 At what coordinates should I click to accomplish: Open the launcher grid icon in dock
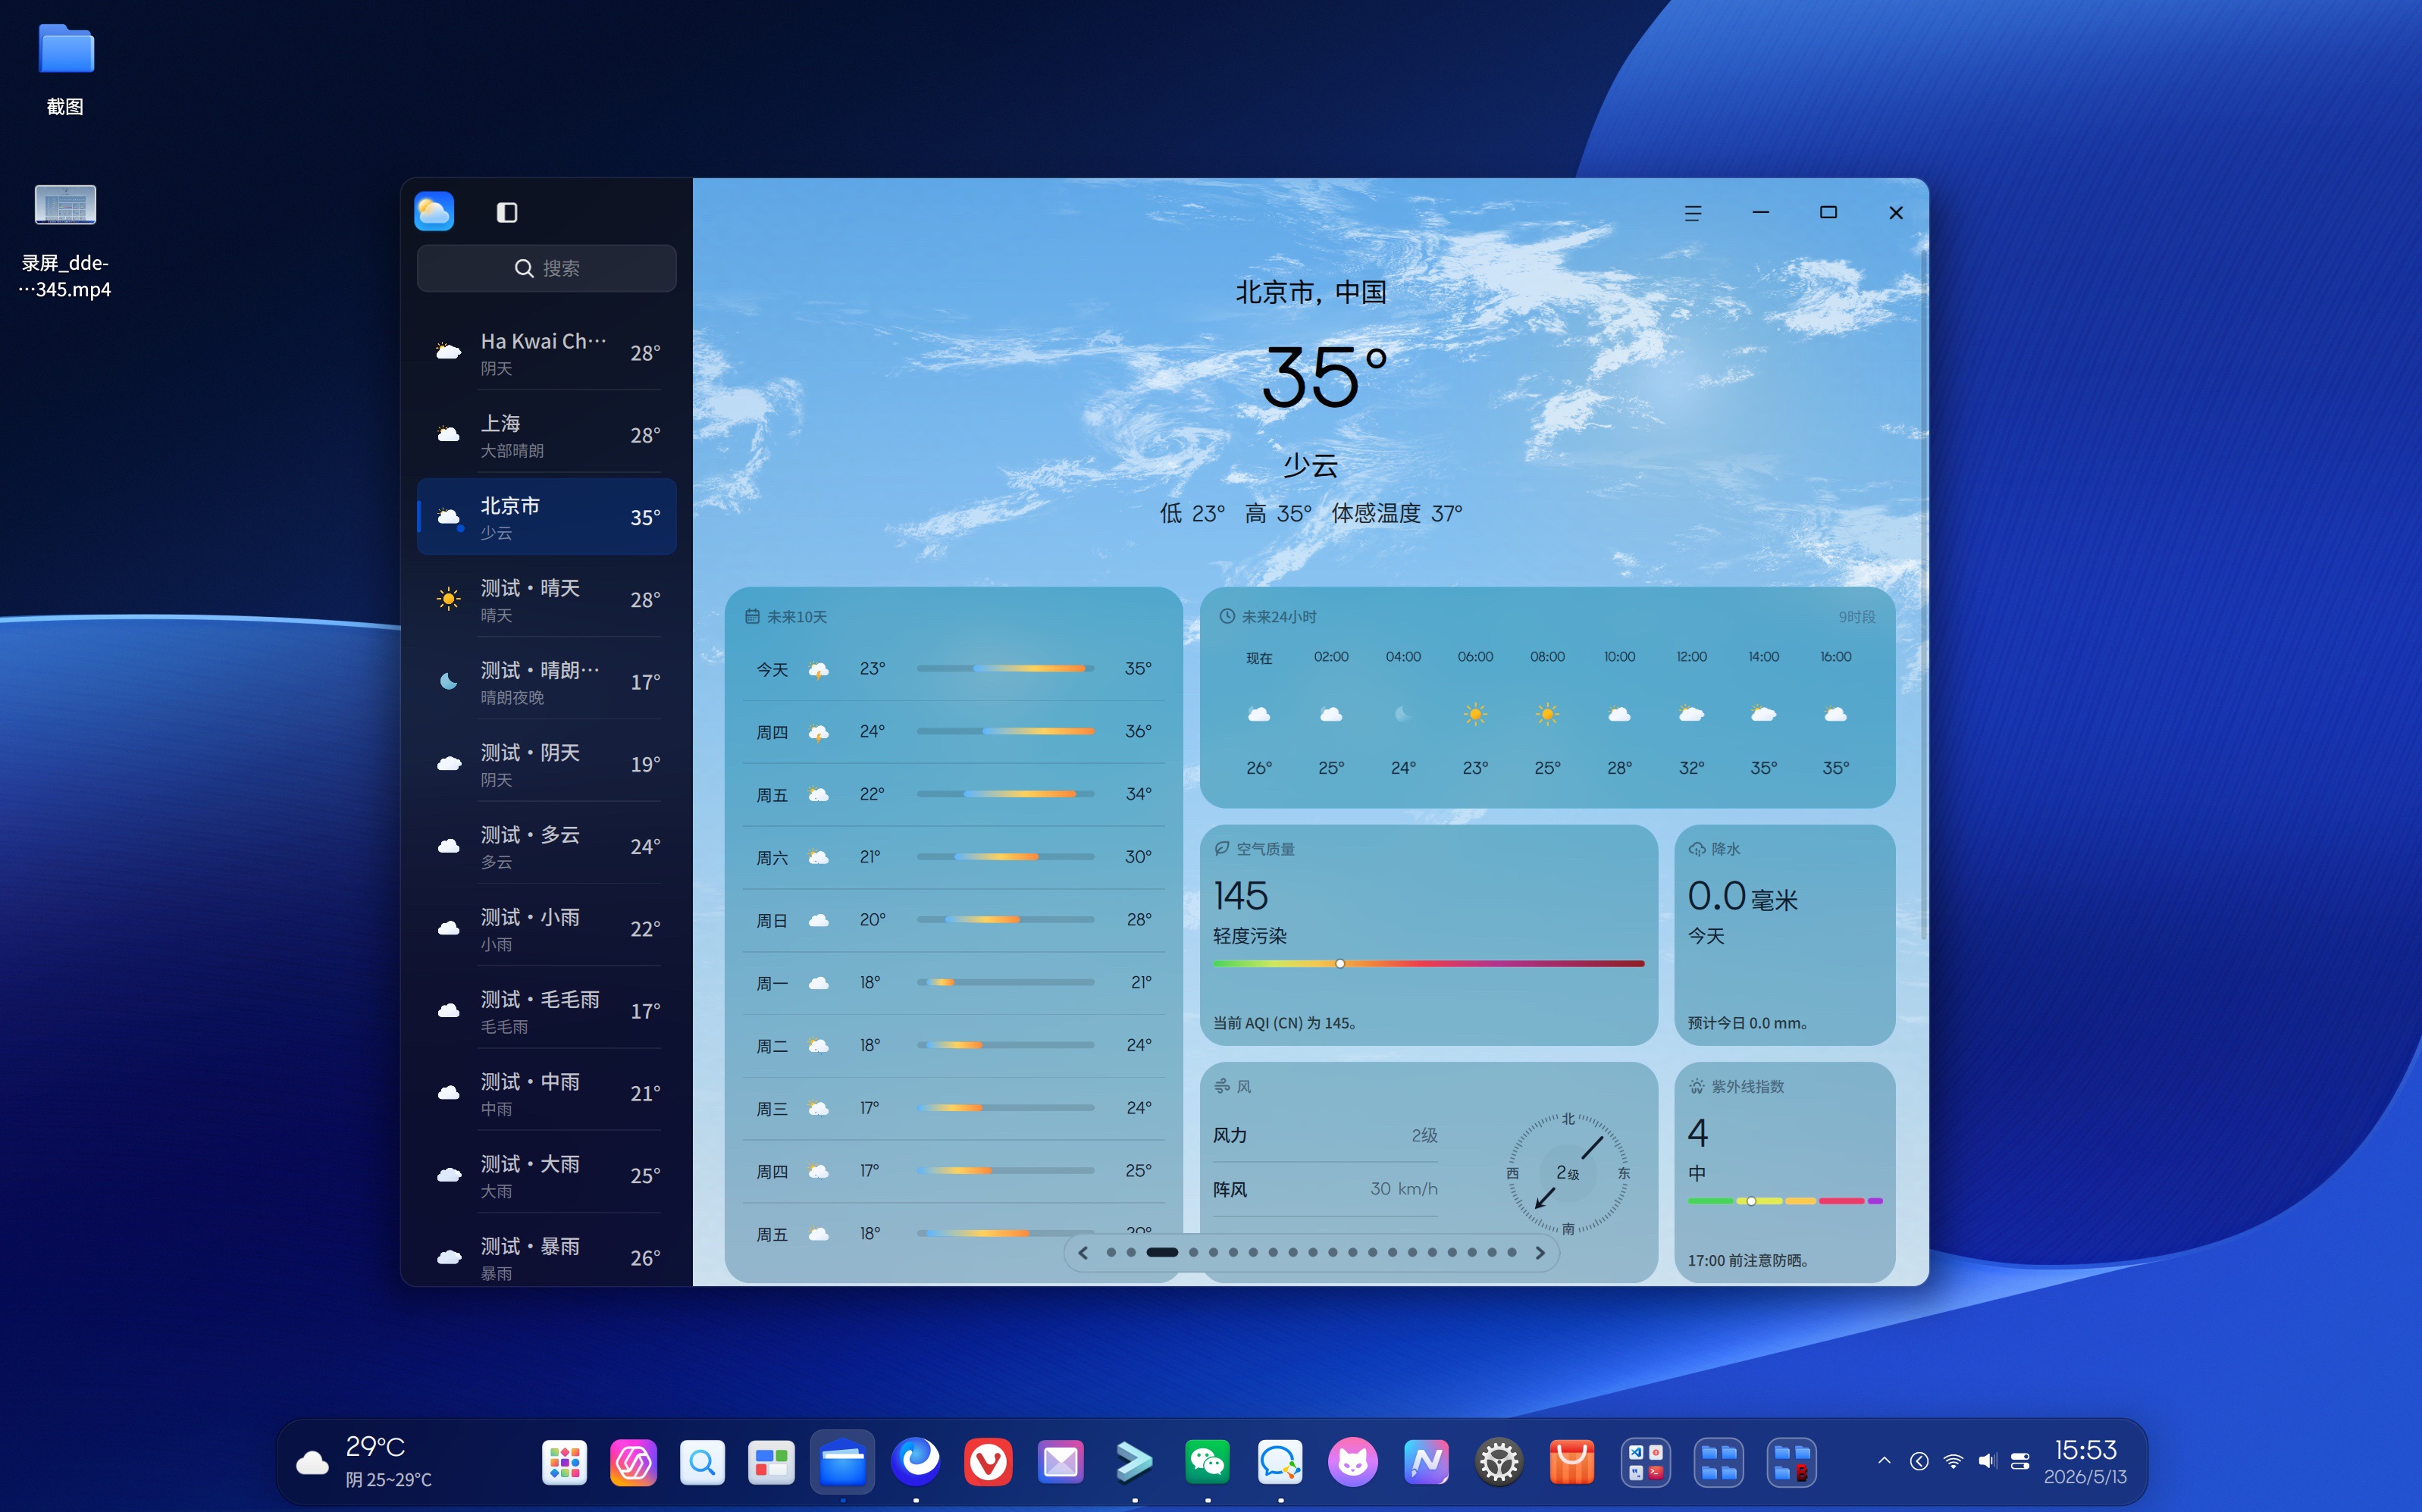point(564,1463)
